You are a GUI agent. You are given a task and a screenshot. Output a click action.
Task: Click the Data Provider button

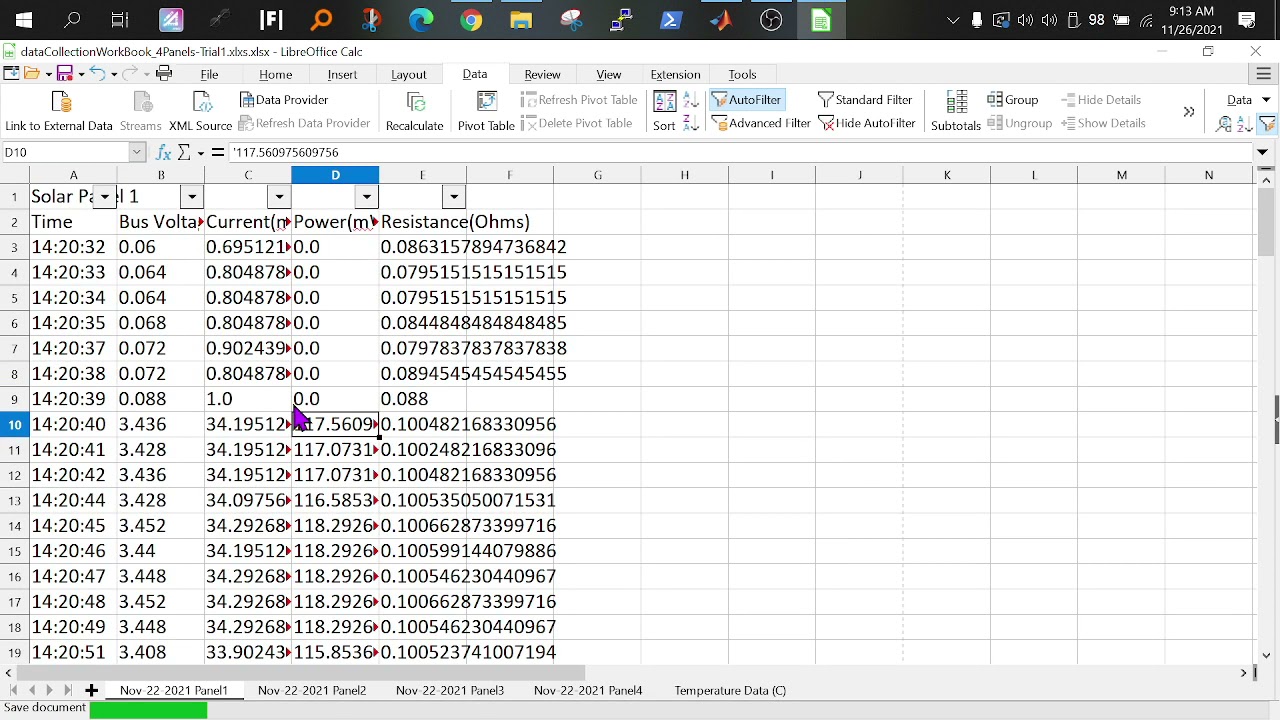284,100
